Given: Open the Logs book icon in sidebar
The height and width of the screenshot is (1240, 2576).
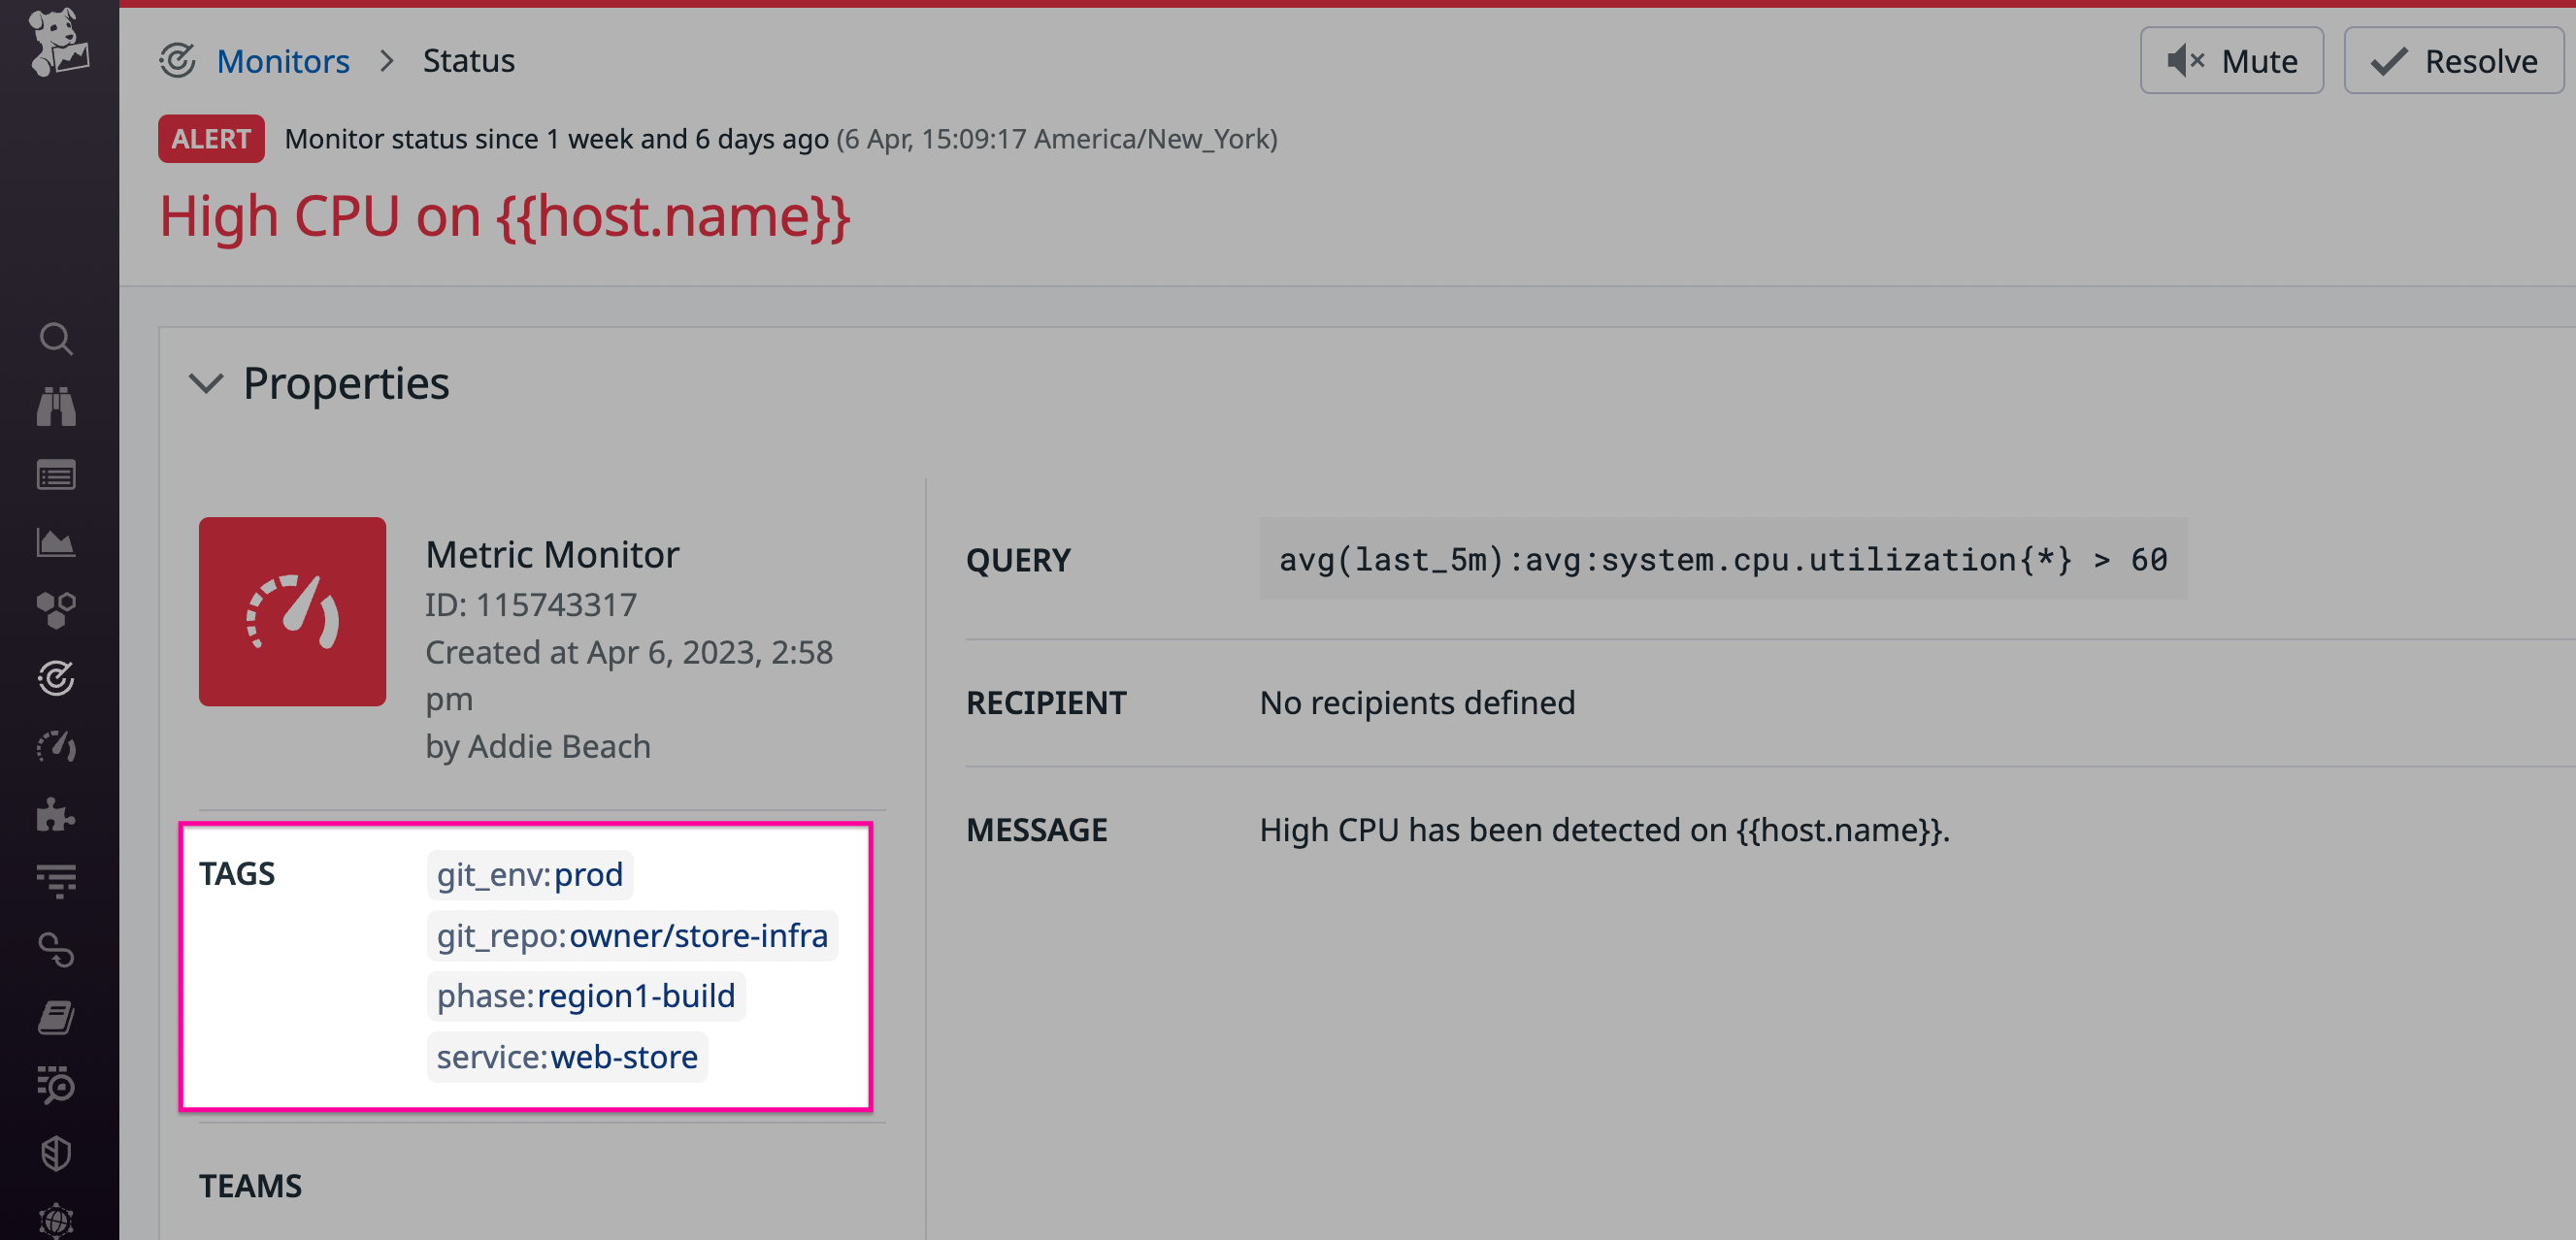Looking at the screenshot, I should pos(57,1017).
